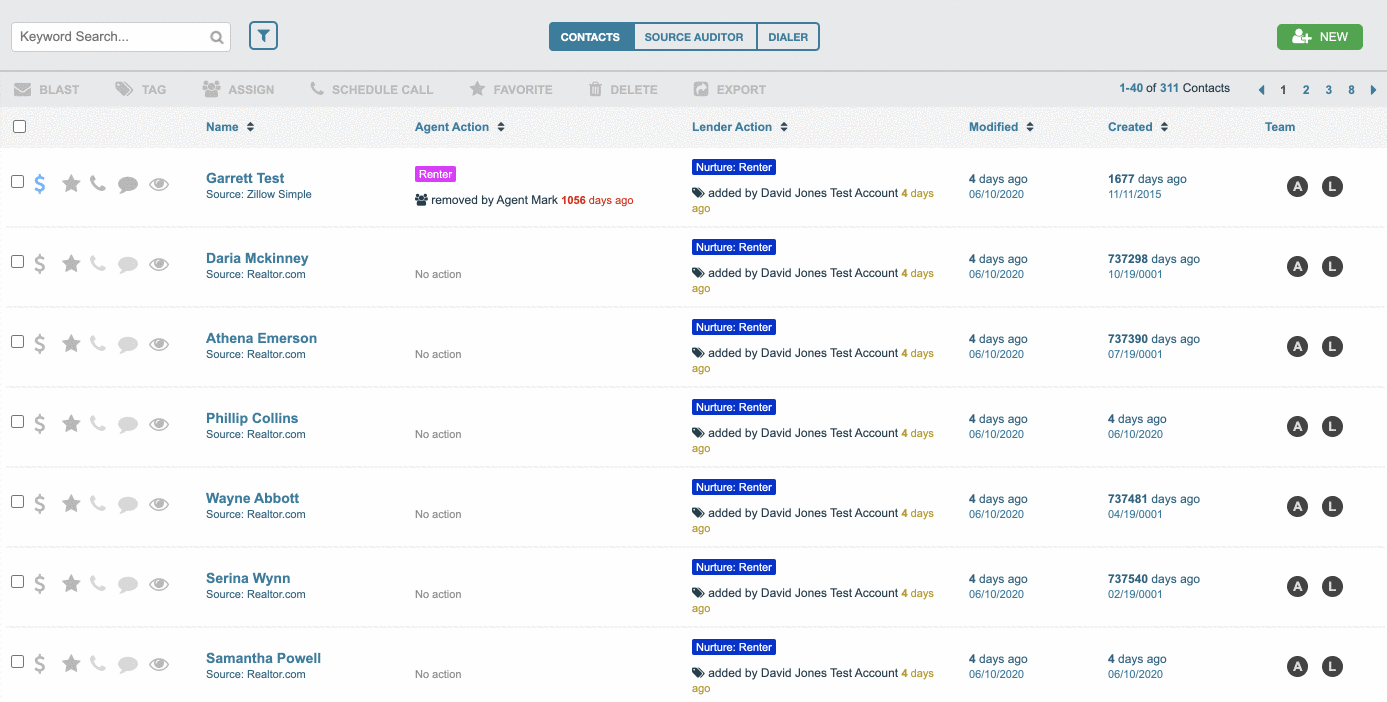The height and width of the screenshot is (702, 1387).
Task: Toggle the eye icon for Serina Wynn
Action: point(159,584)
